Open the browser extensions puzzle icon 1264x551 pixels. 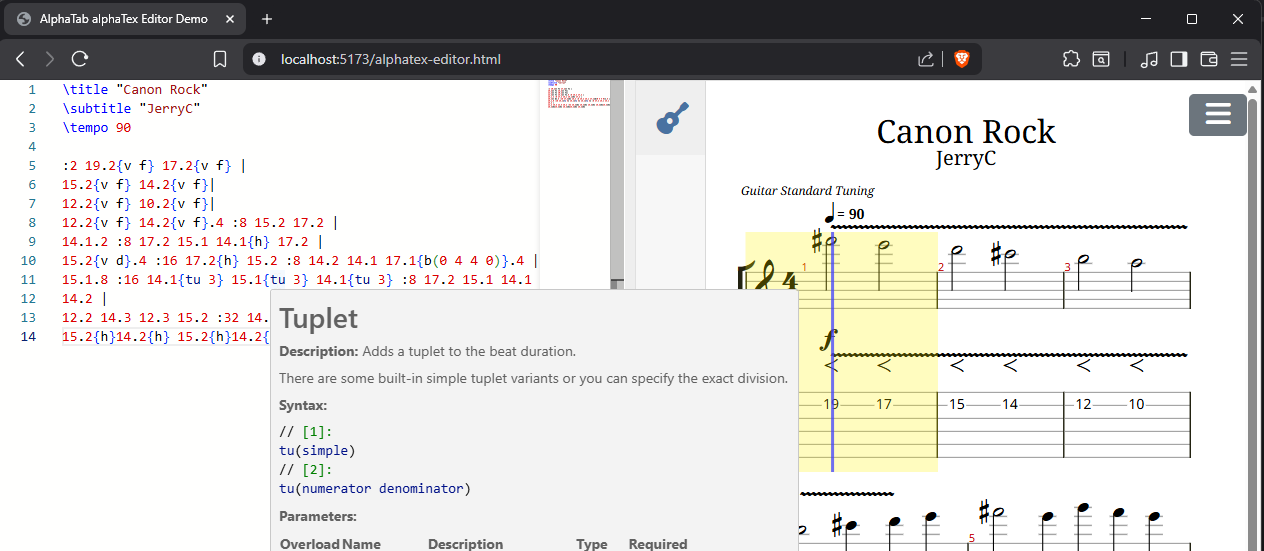tap(1071, 59)
